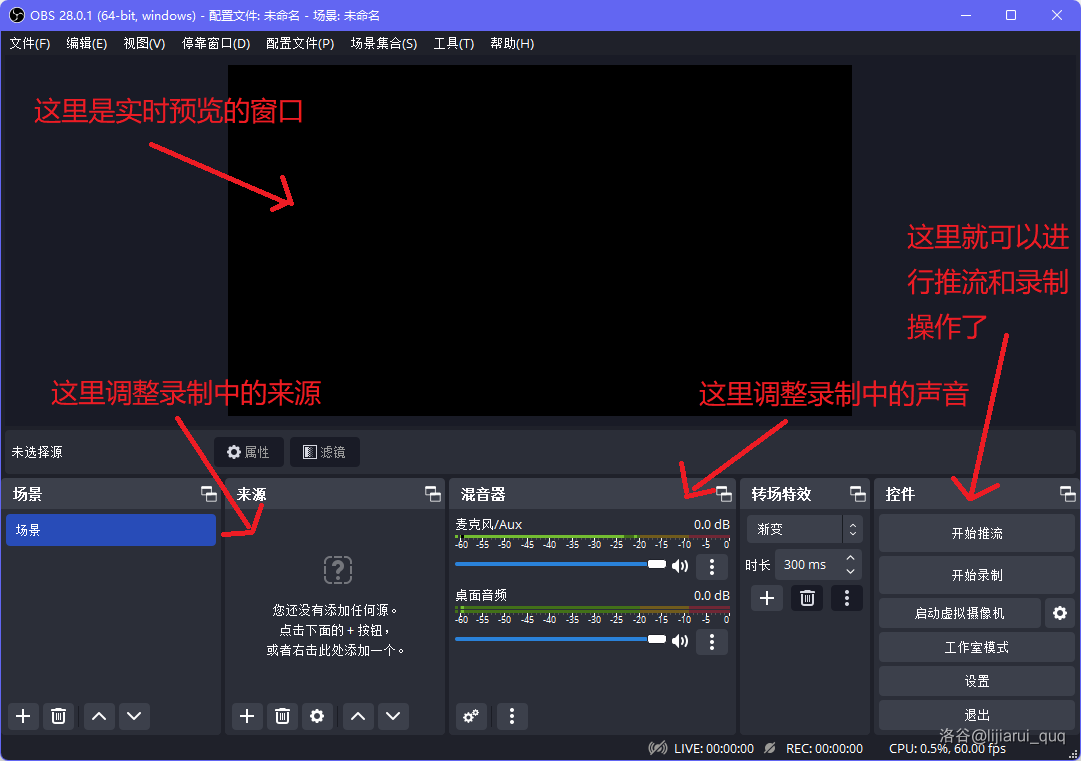Undock the 来源 panel

432,494
